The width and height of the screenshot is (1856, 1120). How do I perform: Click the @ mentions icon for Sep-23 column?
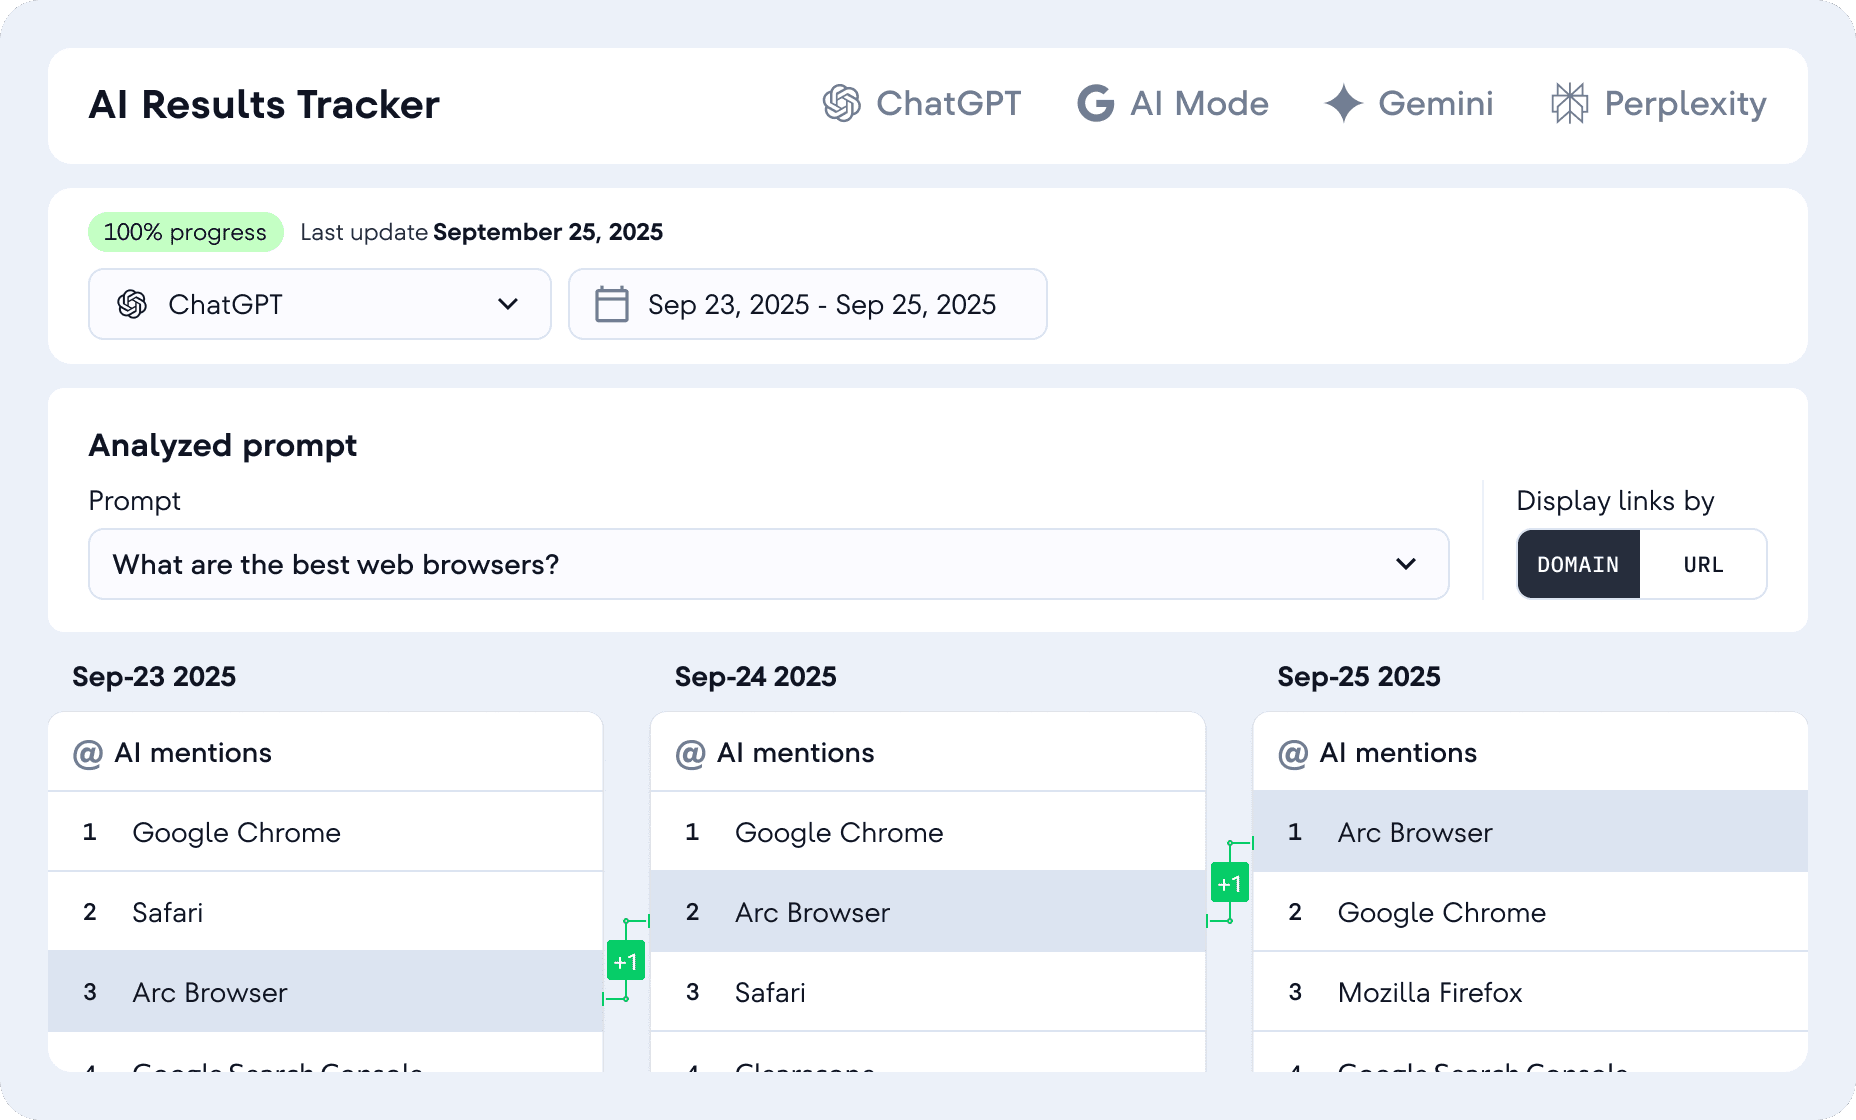point(88,752)
